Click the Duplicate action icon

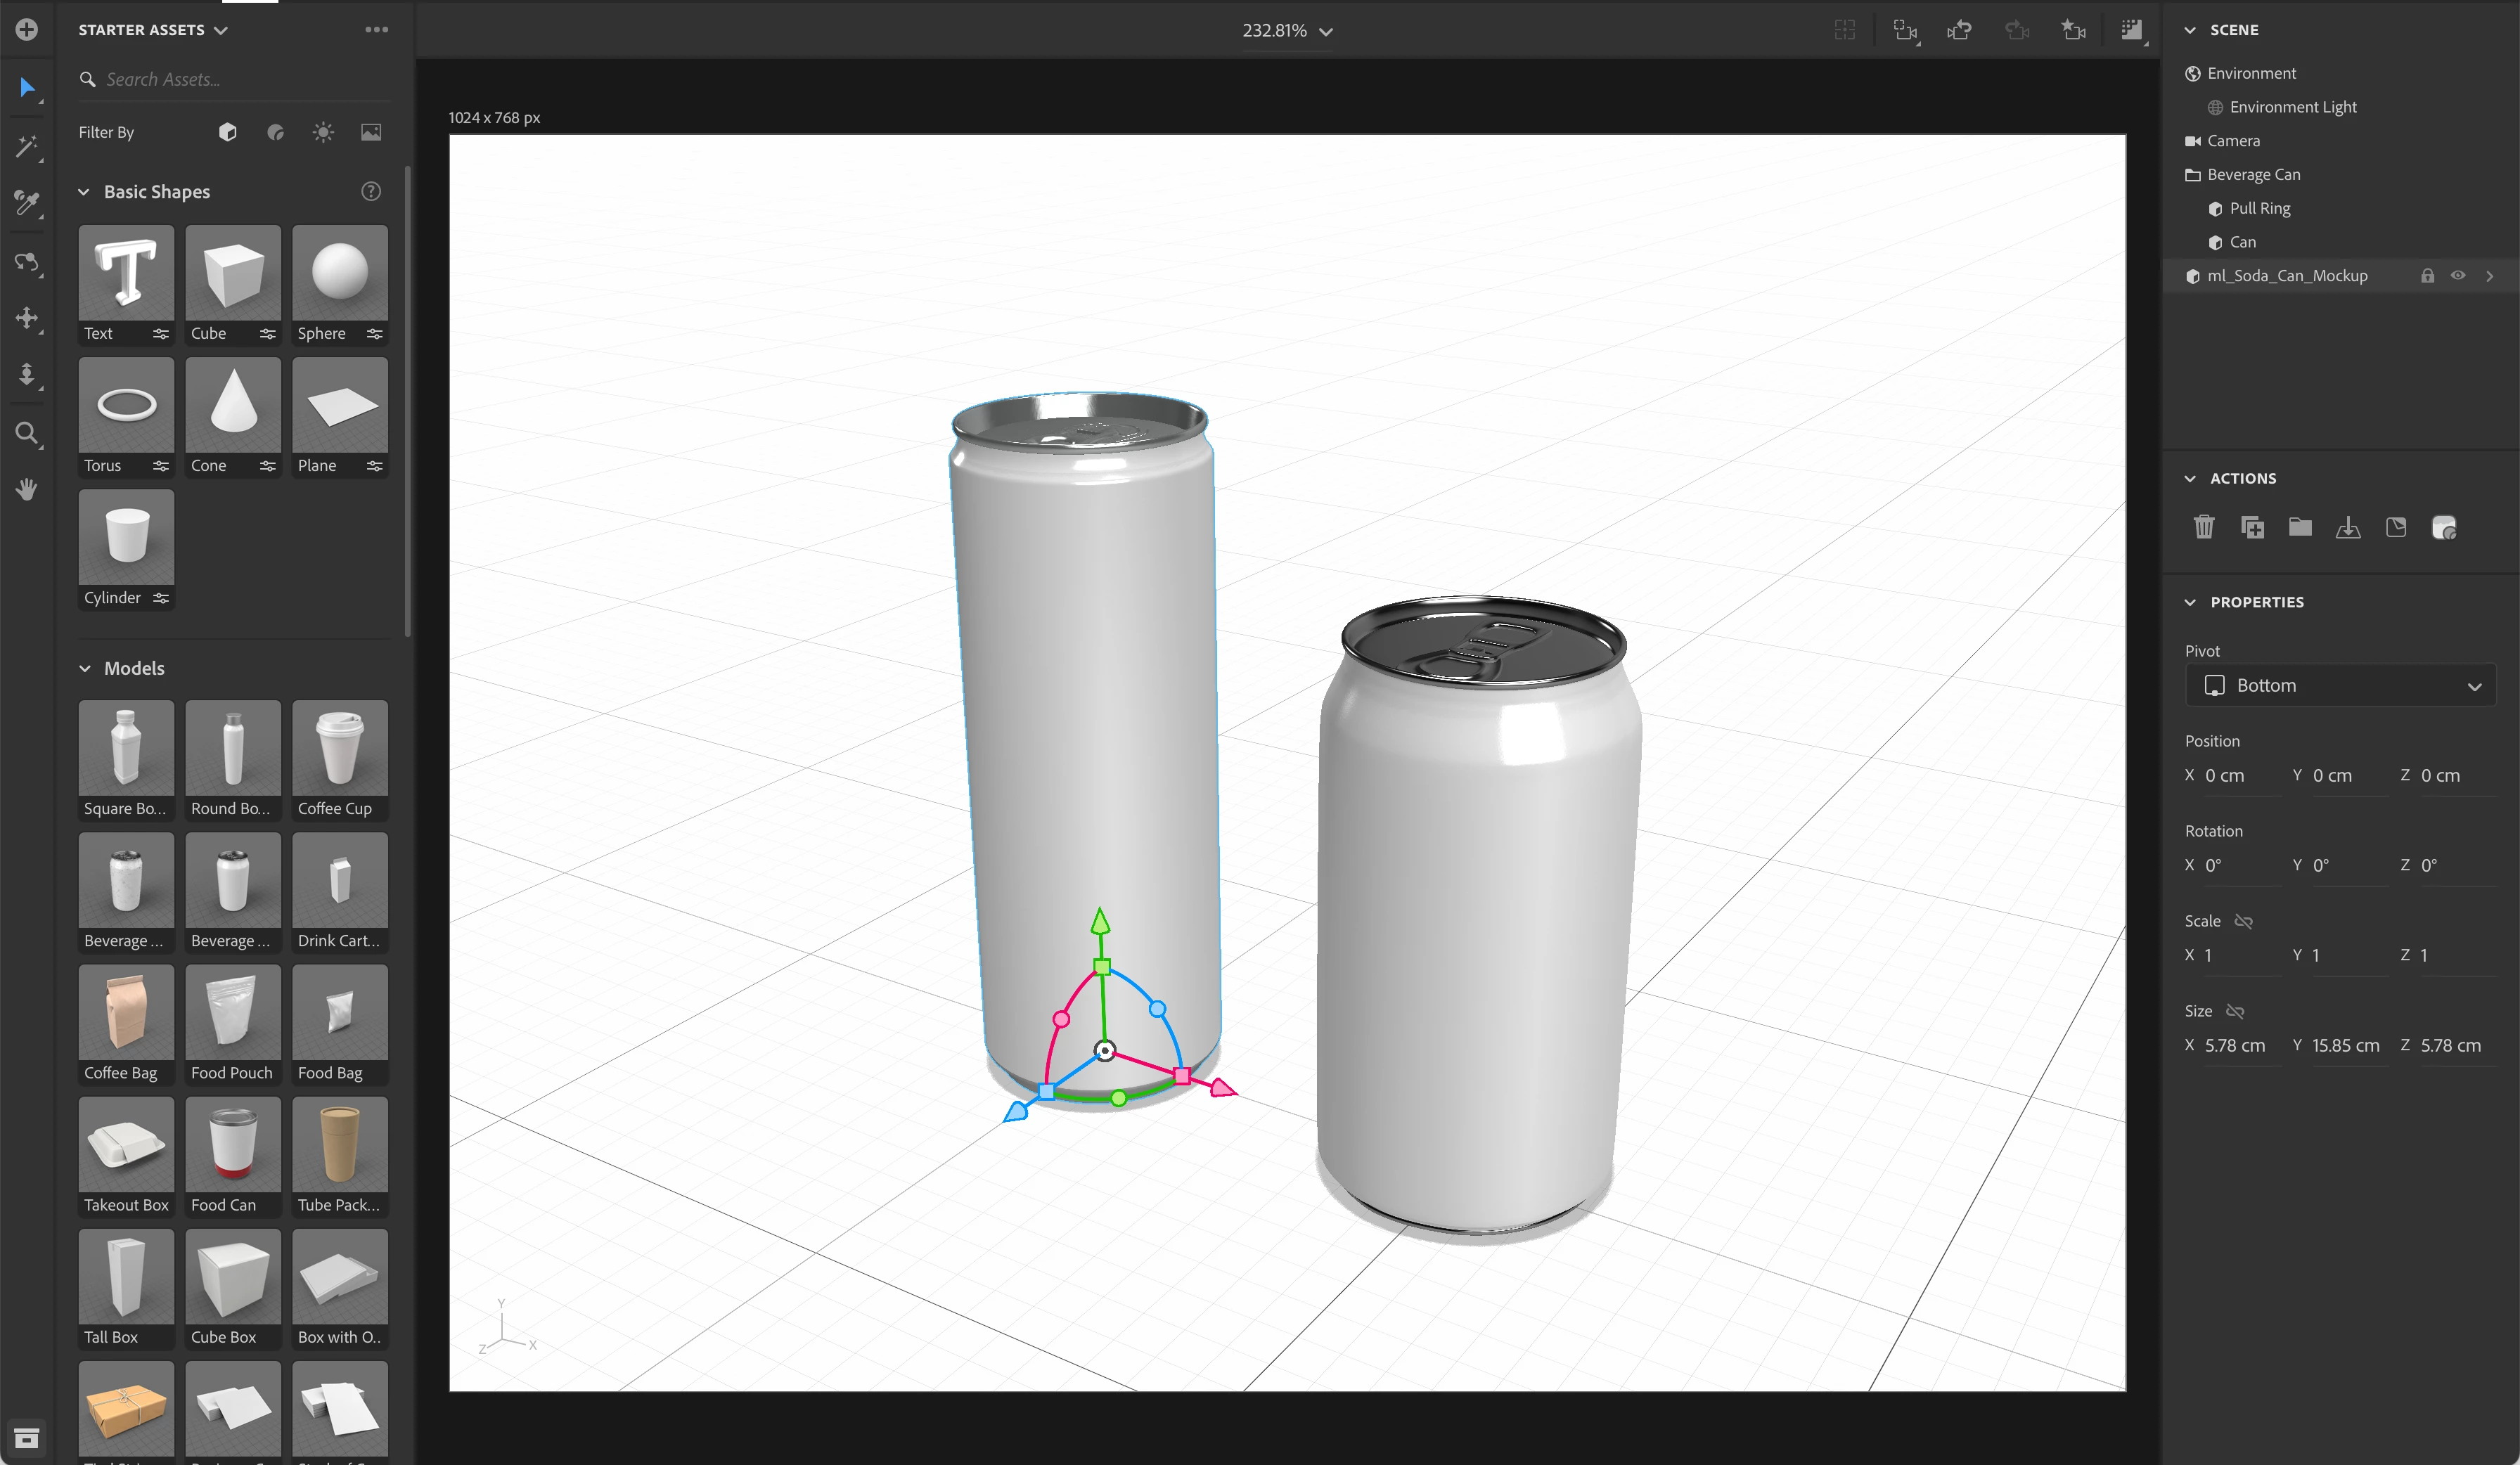point(2252,527)
